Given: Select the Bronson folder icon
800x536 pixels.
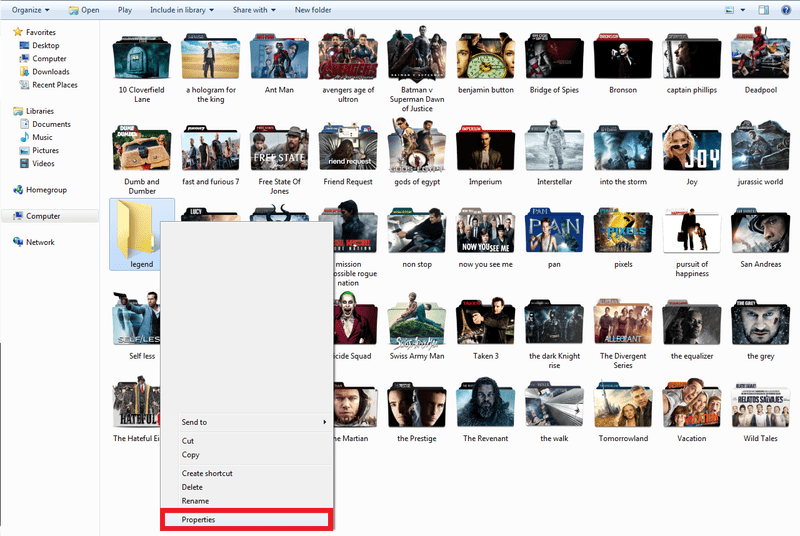Looking at the screenshot, I should tap(623, 56).
